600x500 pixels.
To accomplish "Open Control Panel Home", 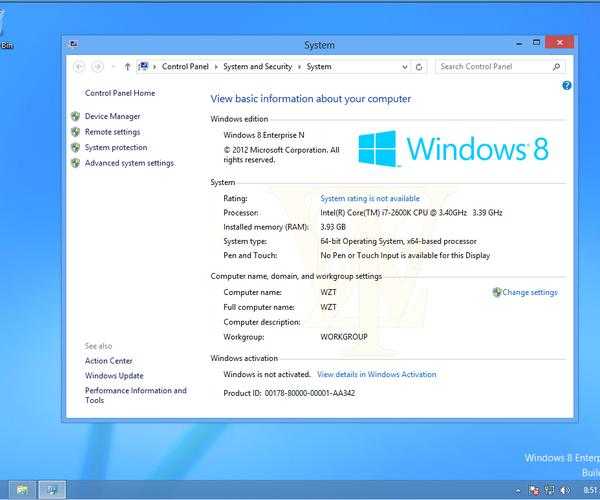I will (x=120, y=93).
